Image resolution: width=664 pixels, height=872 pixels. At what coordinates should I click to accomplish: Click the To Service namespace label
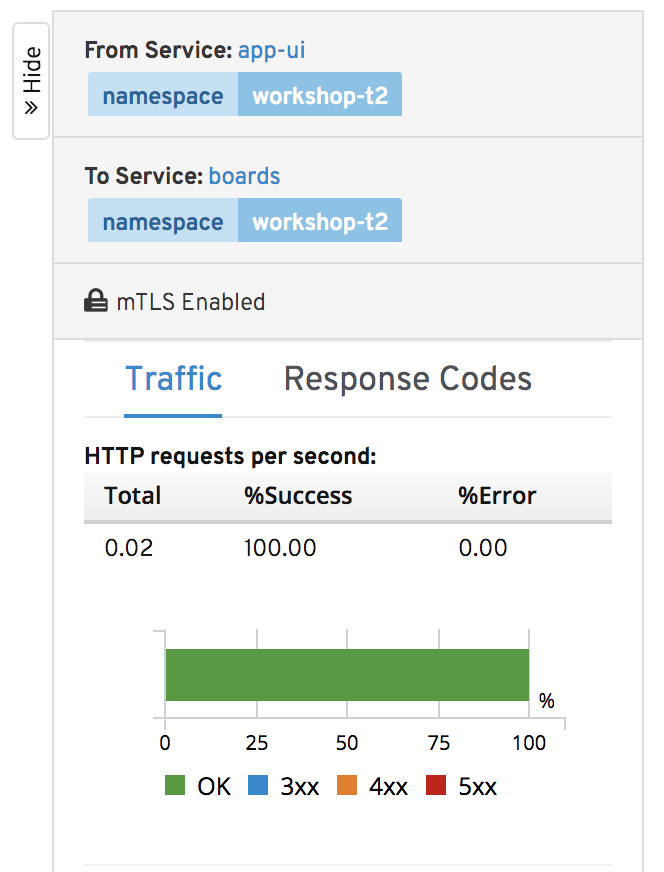[163, 220]
